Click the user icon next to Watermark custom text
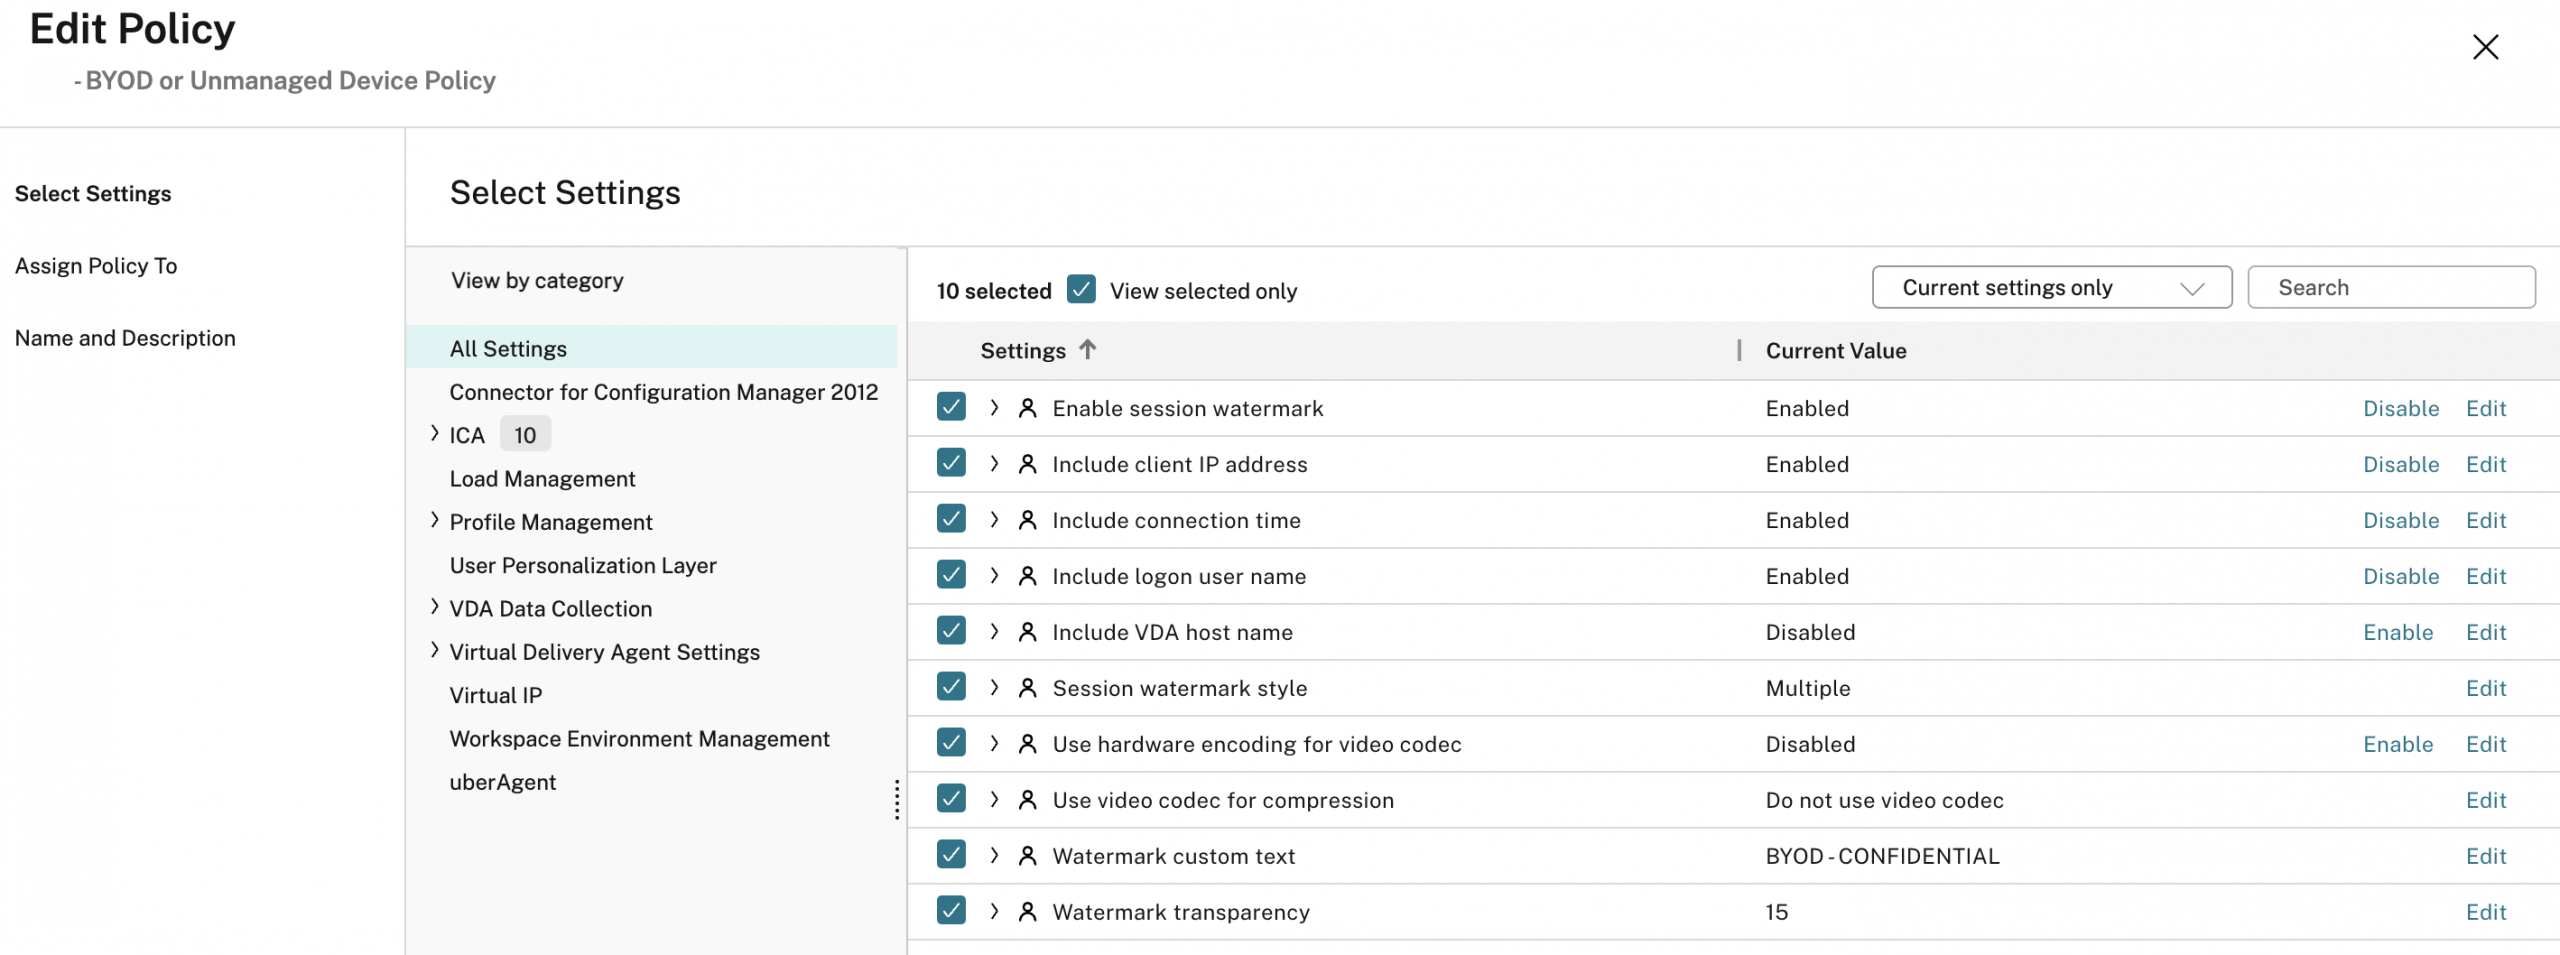 click(x=1026, y=856)
